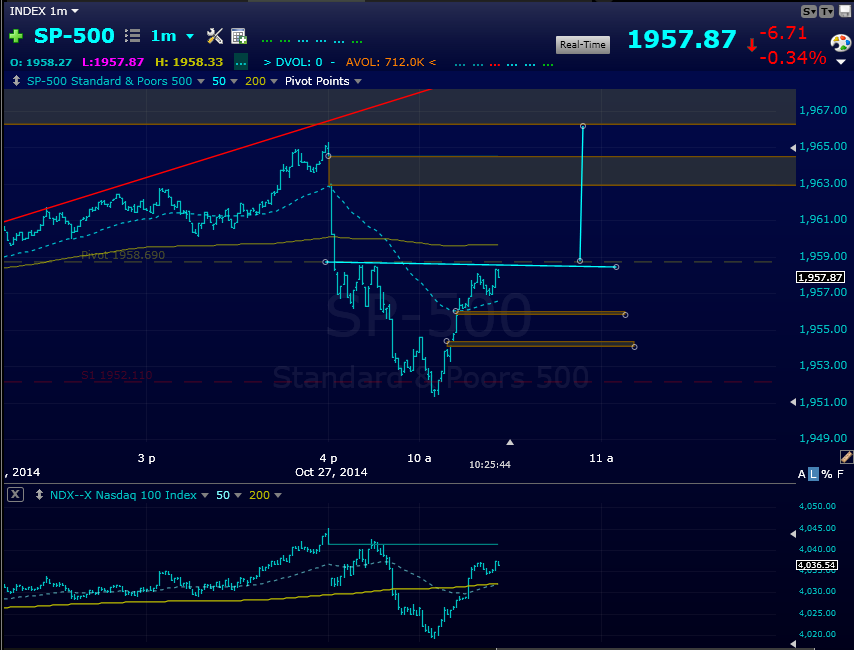Click the upper end handle of vertical cyan line
The width and height of the screenshot is (854, 650).
583,126
